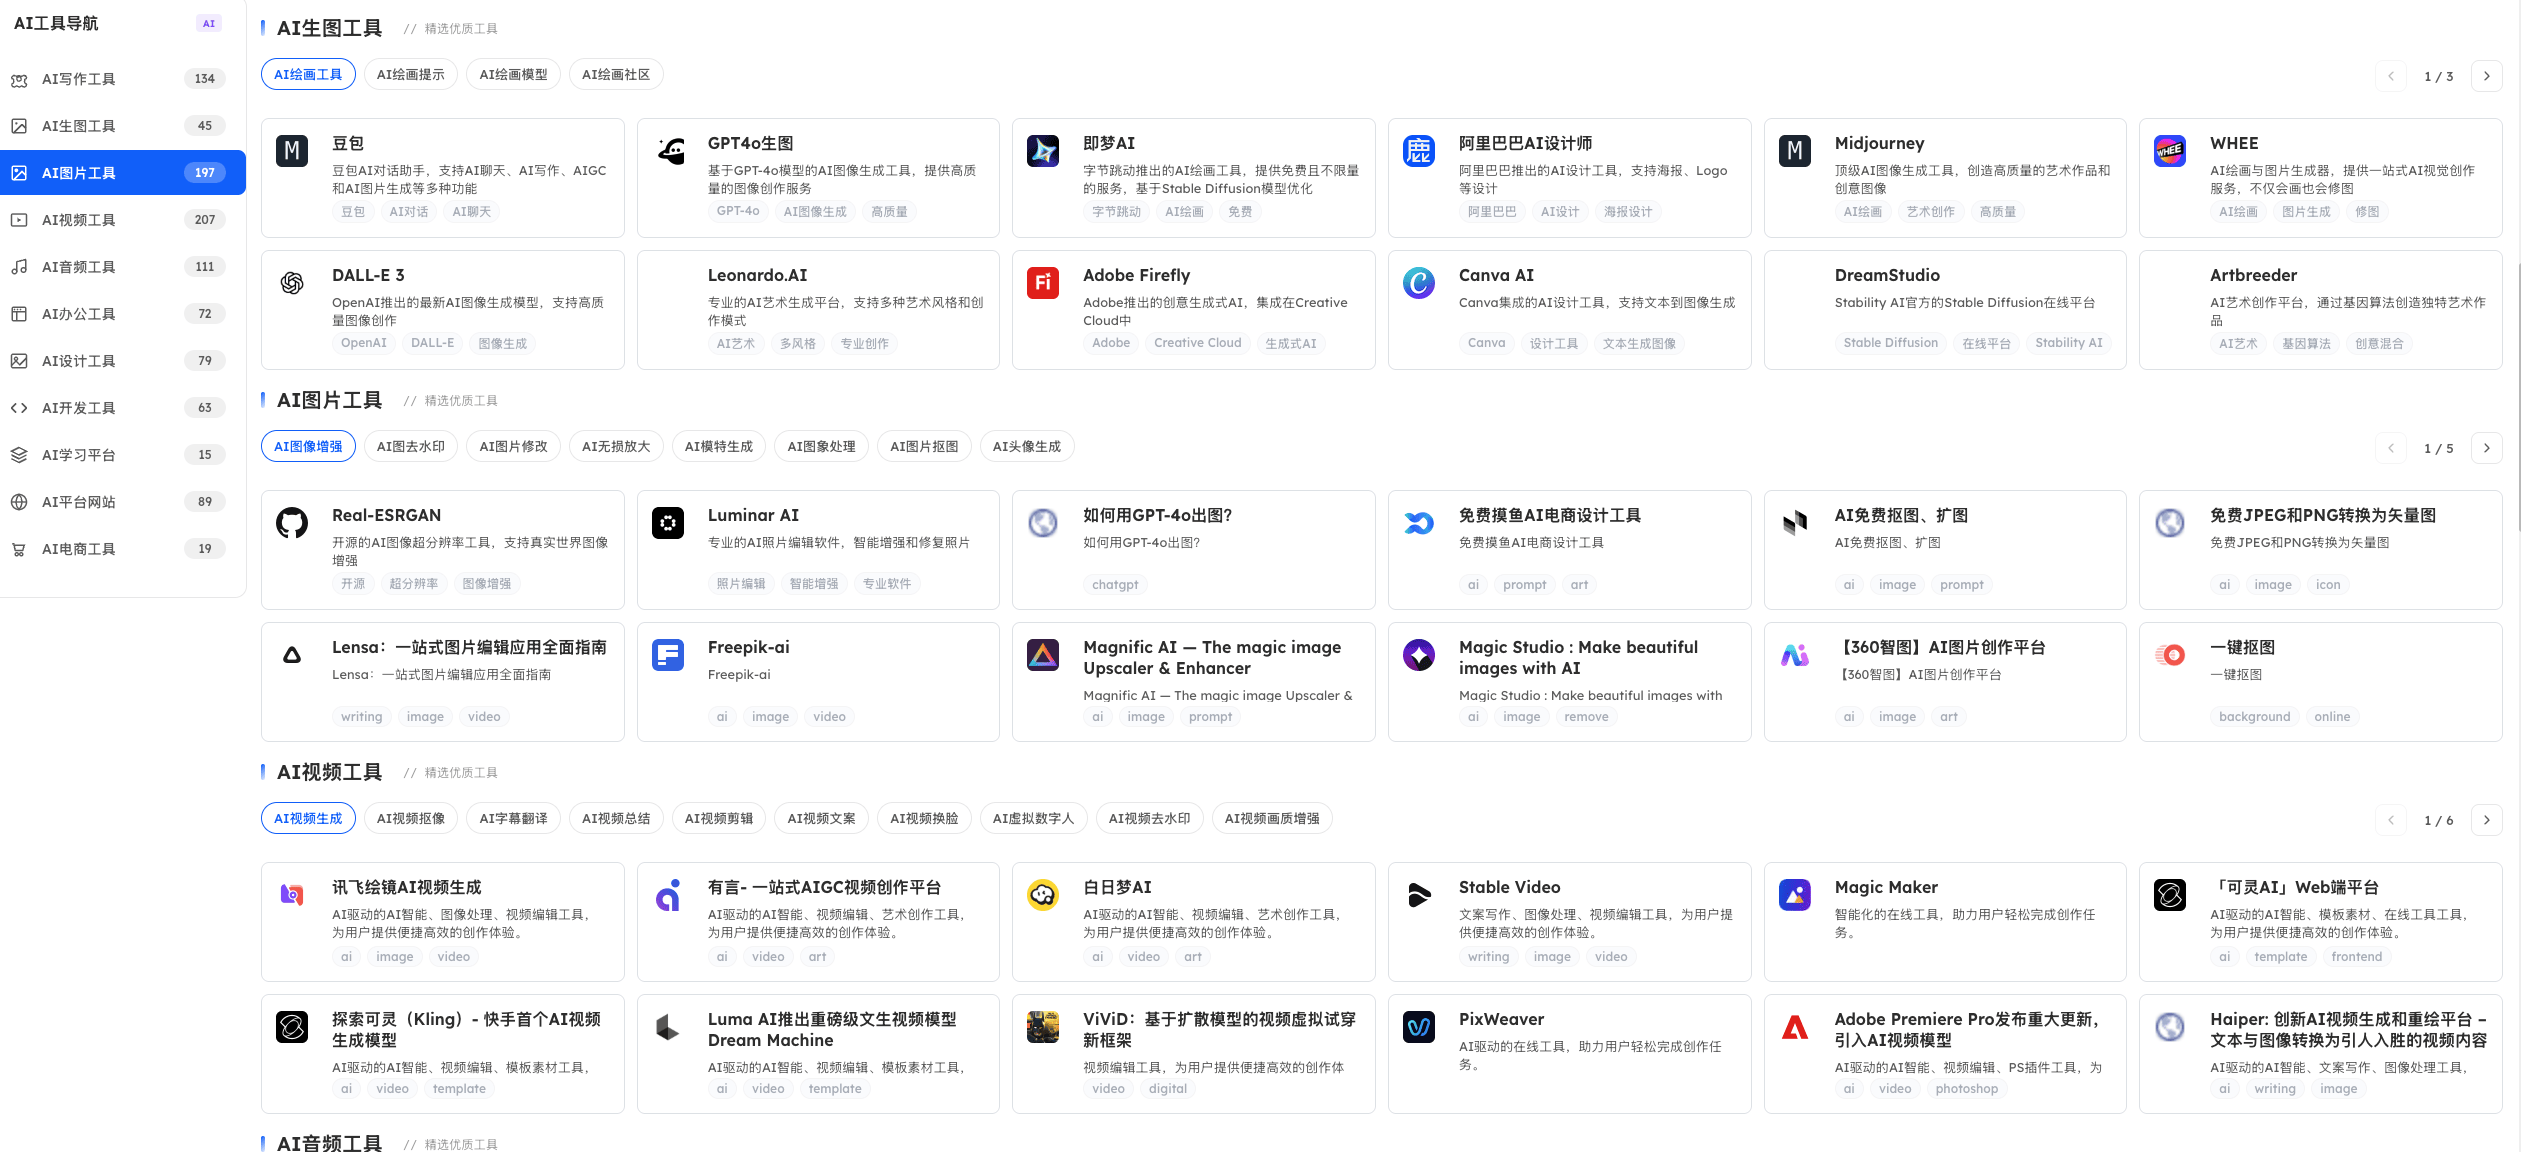Click the AI设计工具 sidebar item
The image size is (2521, 1152).
pyautogui.click(x=123, y=361)
